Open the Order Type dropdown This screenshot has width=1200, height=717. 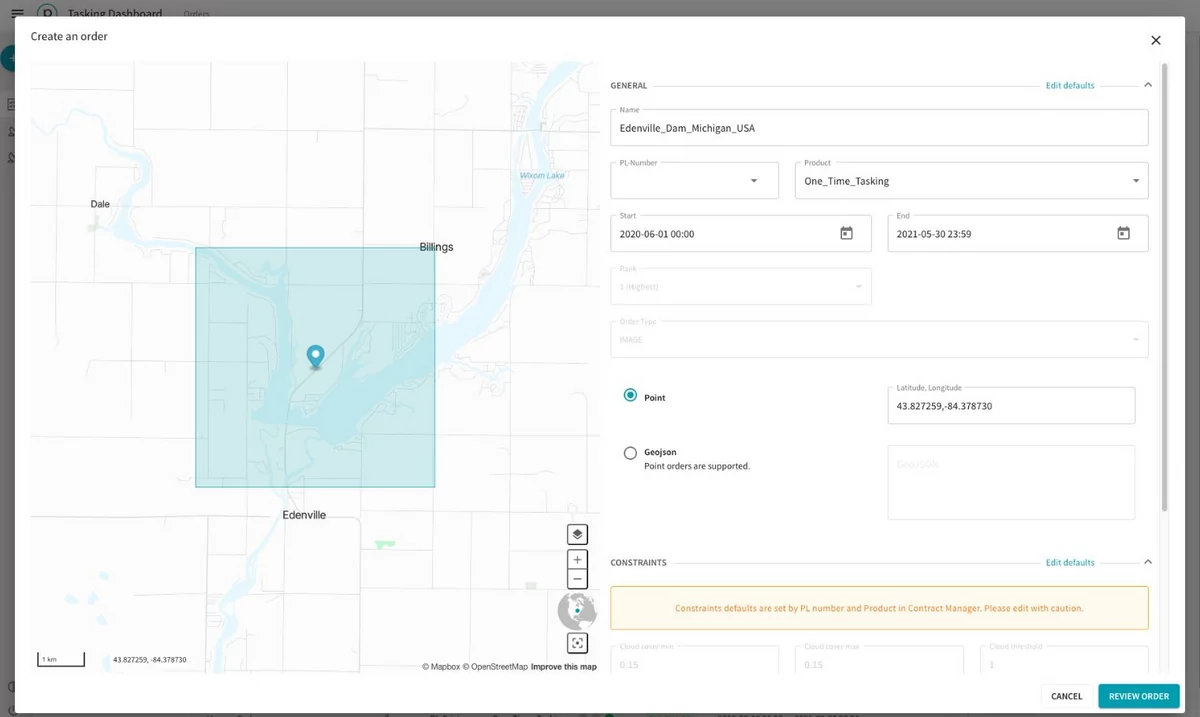pyautogui.click(x=879, y=339)
